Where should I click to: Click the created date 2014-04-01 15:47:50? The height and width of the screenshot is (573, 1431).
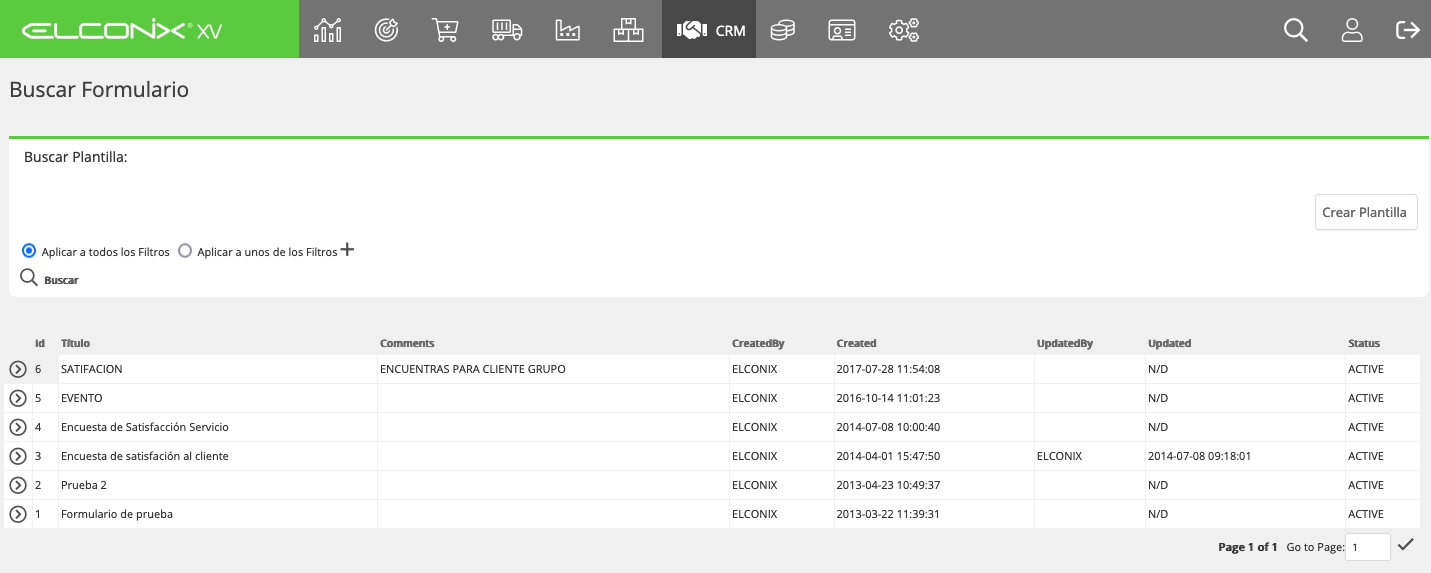click(888, 456)
